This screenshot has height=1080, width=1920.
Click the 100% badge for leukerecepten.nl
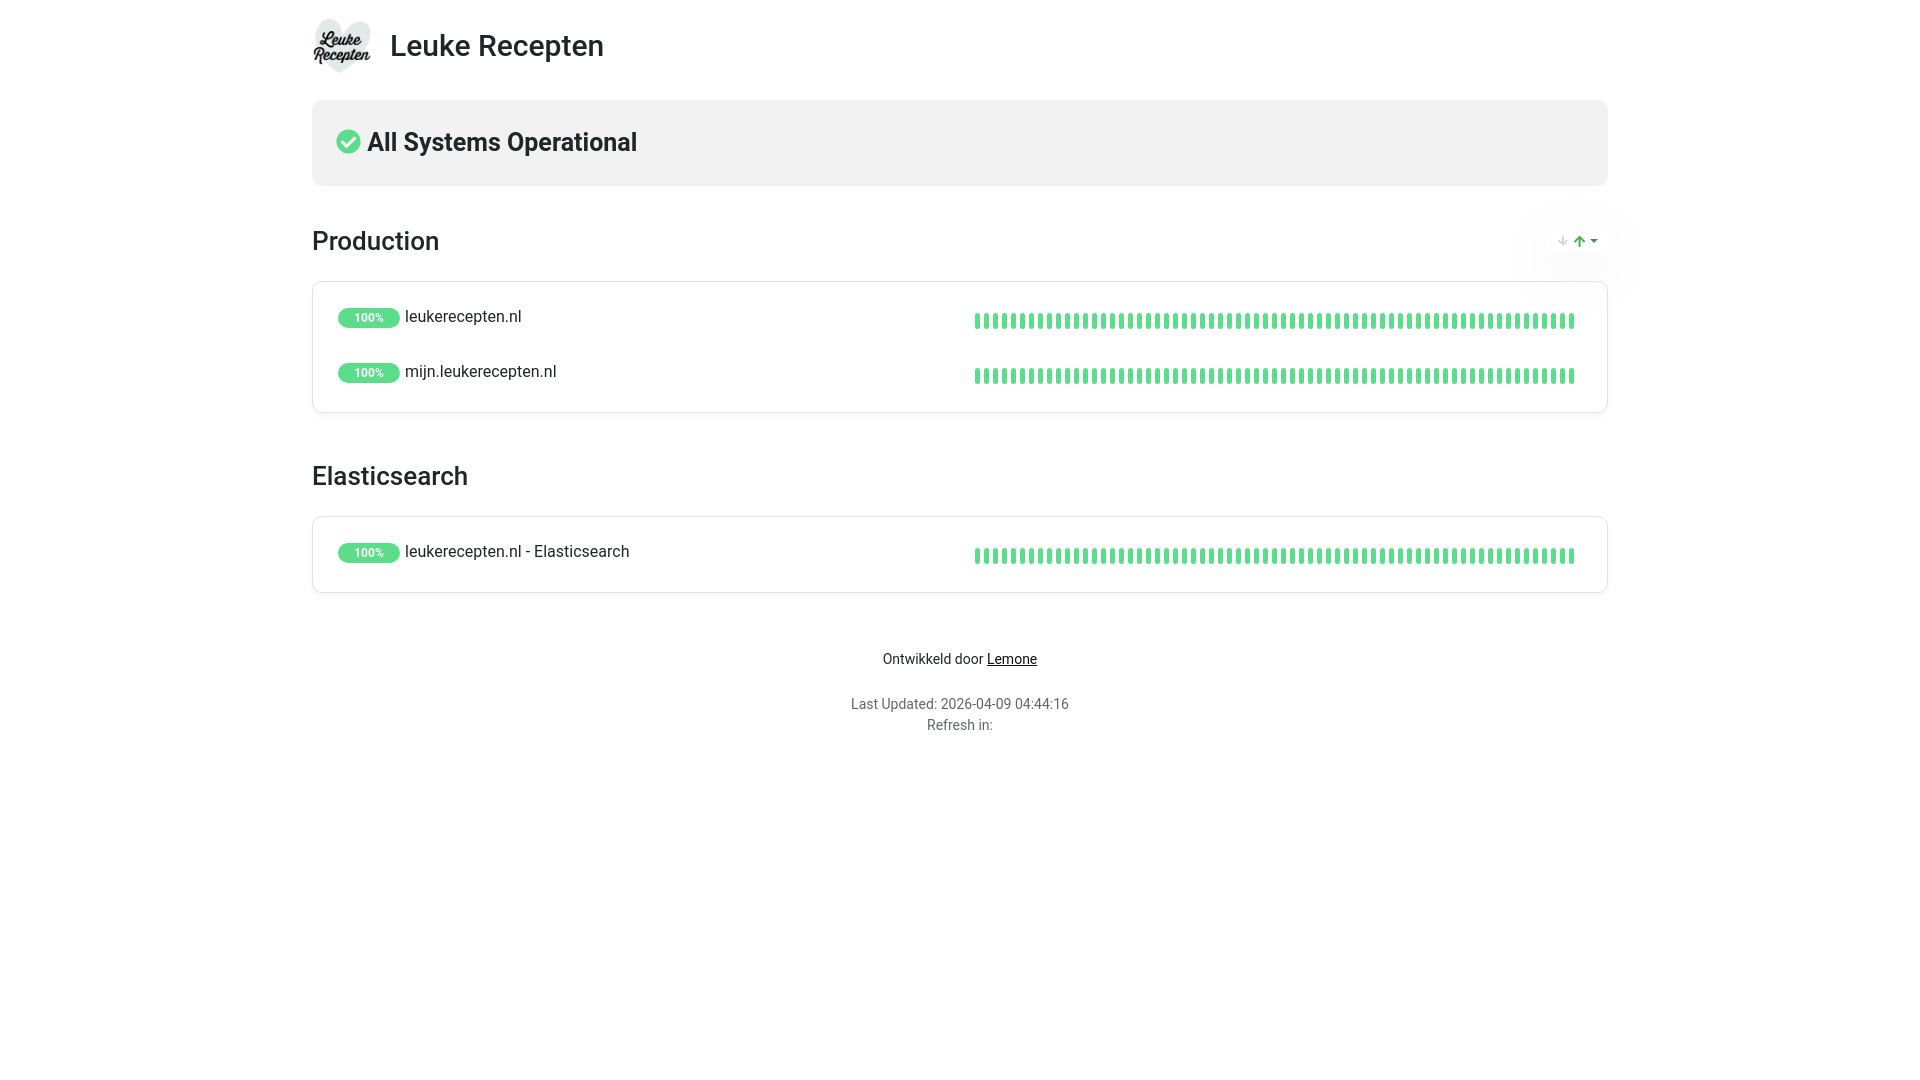tap(369, 318)
